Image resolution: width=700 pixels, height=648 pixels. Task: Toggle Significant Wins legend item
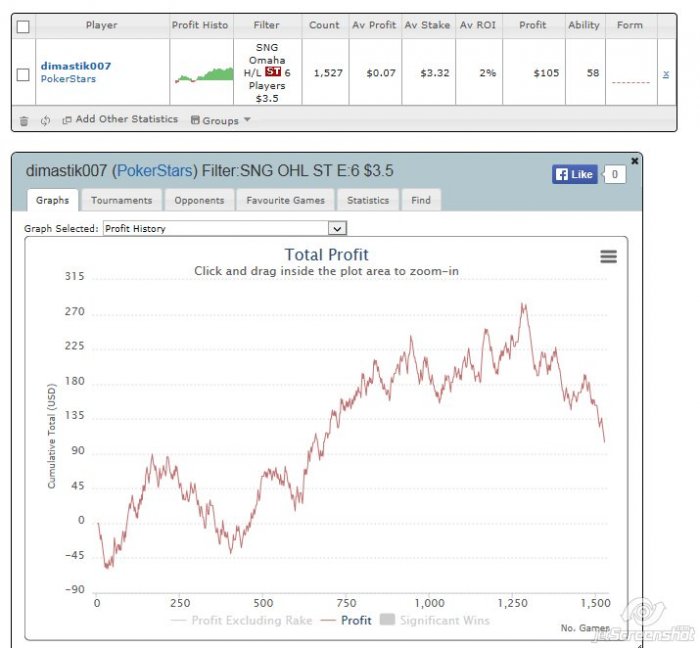pos(435,620)
